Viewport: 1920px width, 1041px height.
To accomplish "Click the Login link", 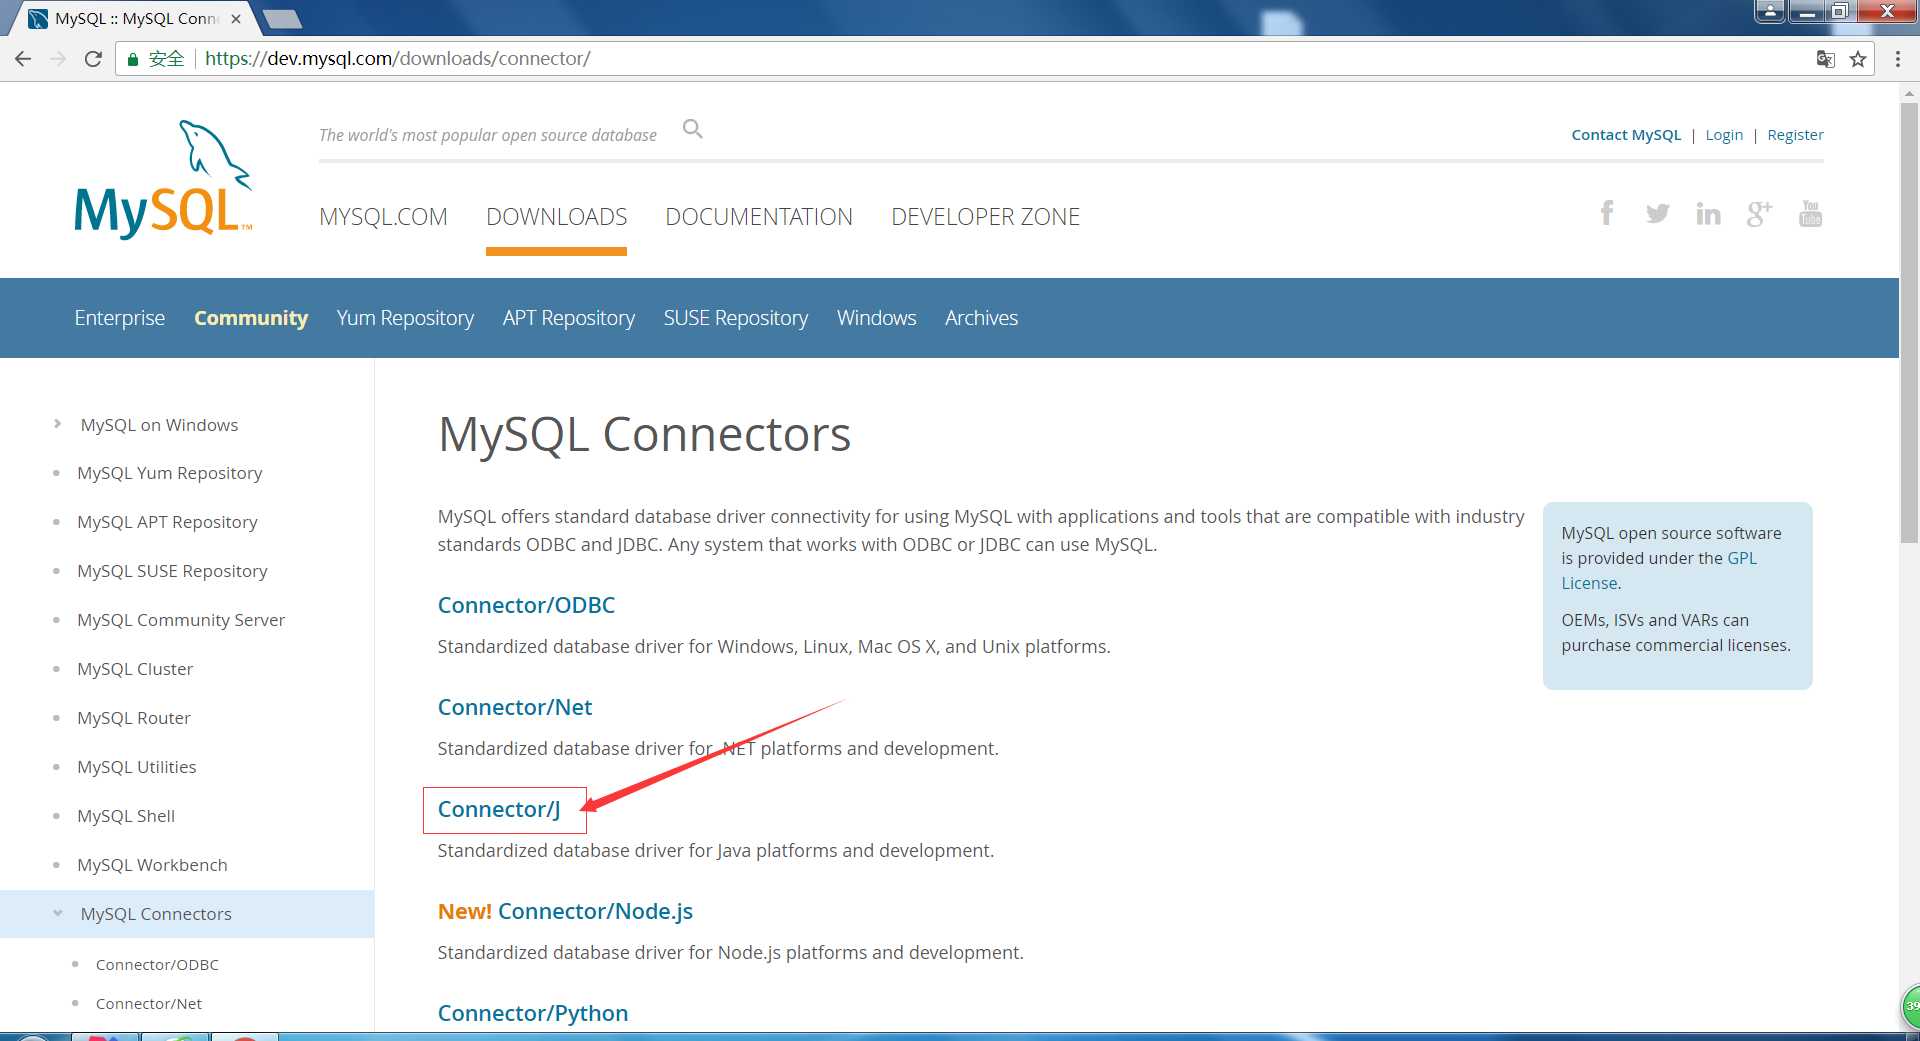I will coord(1724,135).
